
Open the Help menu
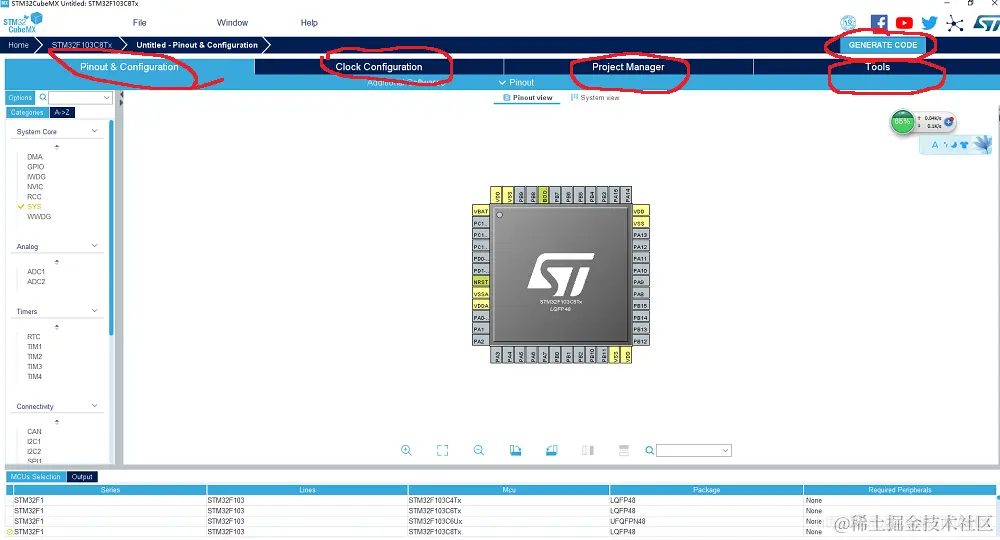coord(309,23)
